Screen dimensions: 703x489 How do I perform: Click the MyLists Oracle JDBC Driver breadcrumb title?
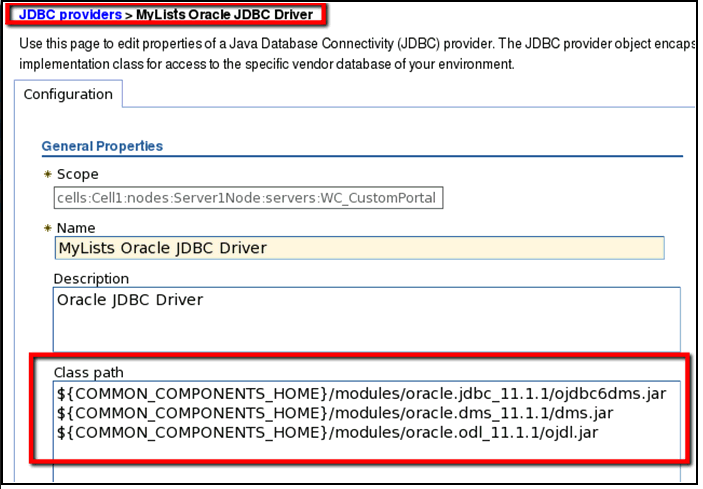pos(224,14)
